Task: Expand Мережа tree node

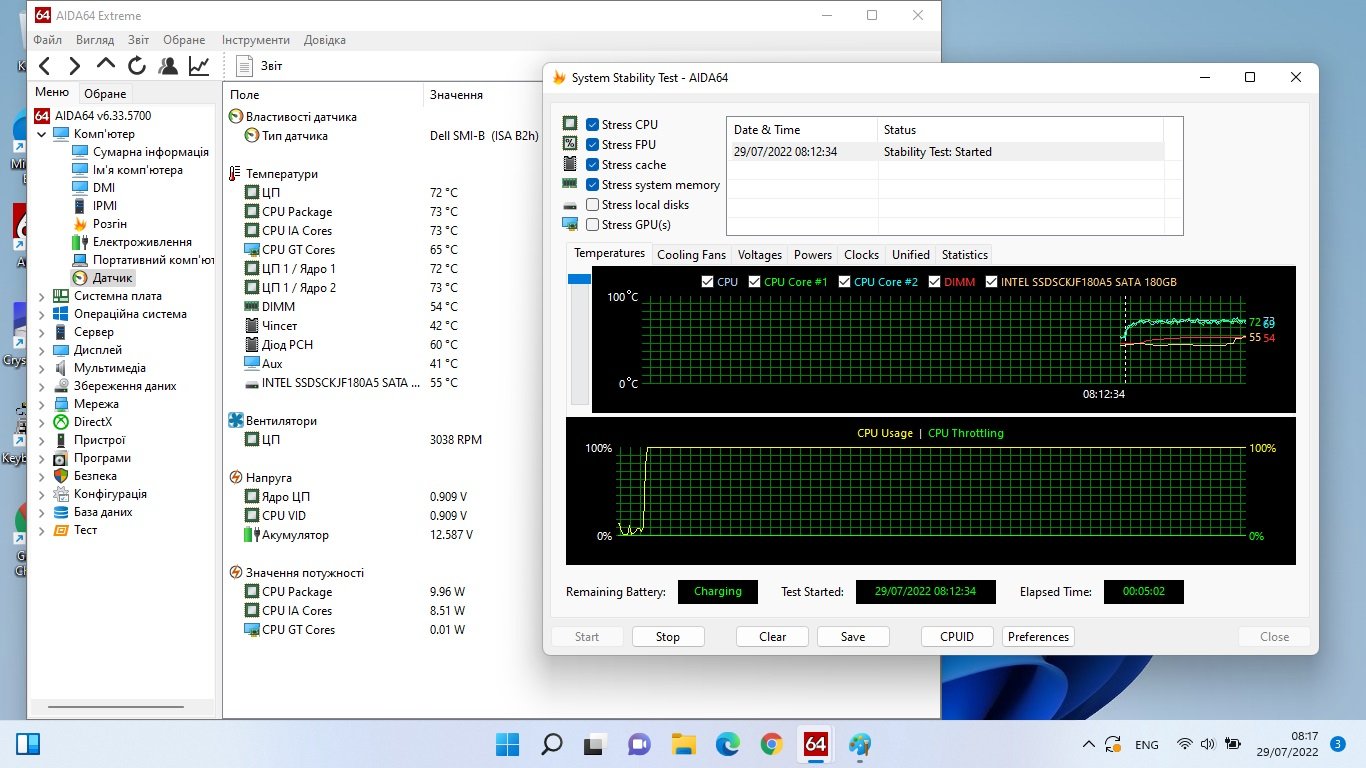Action: [41, 404]
